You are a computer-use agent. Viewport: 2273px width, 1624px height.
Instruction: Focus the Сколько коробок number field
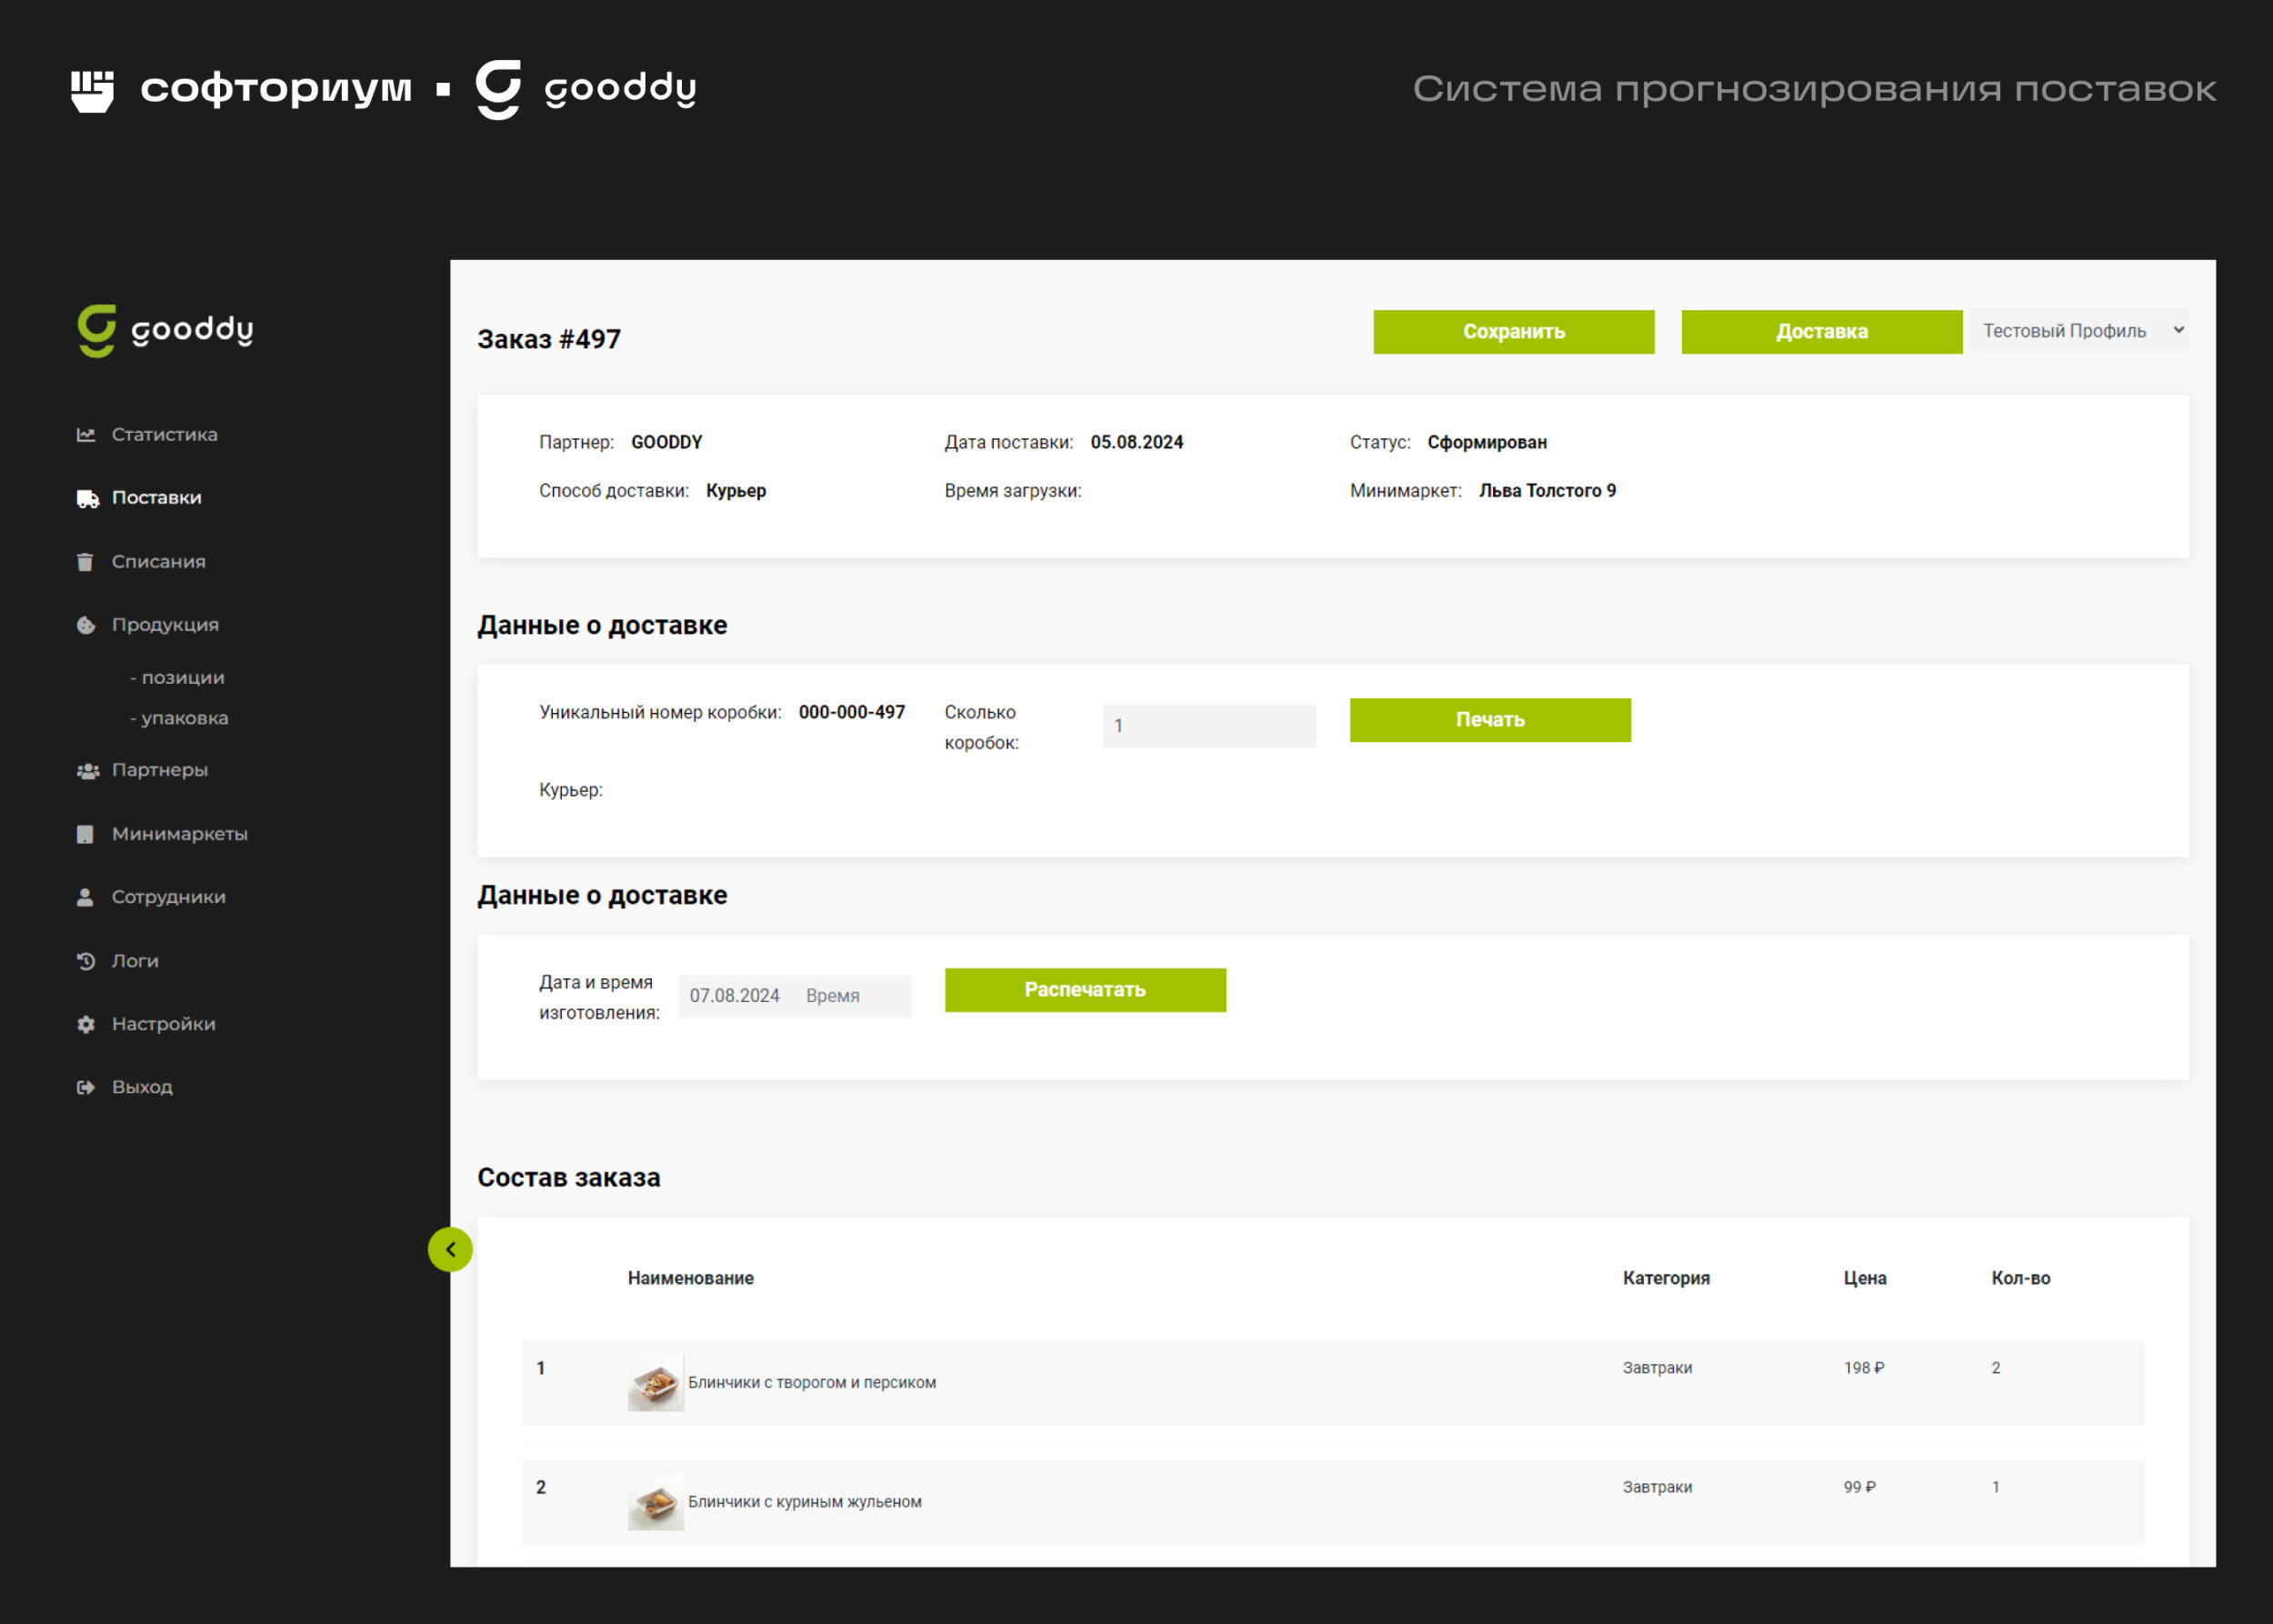point(1208,726)
